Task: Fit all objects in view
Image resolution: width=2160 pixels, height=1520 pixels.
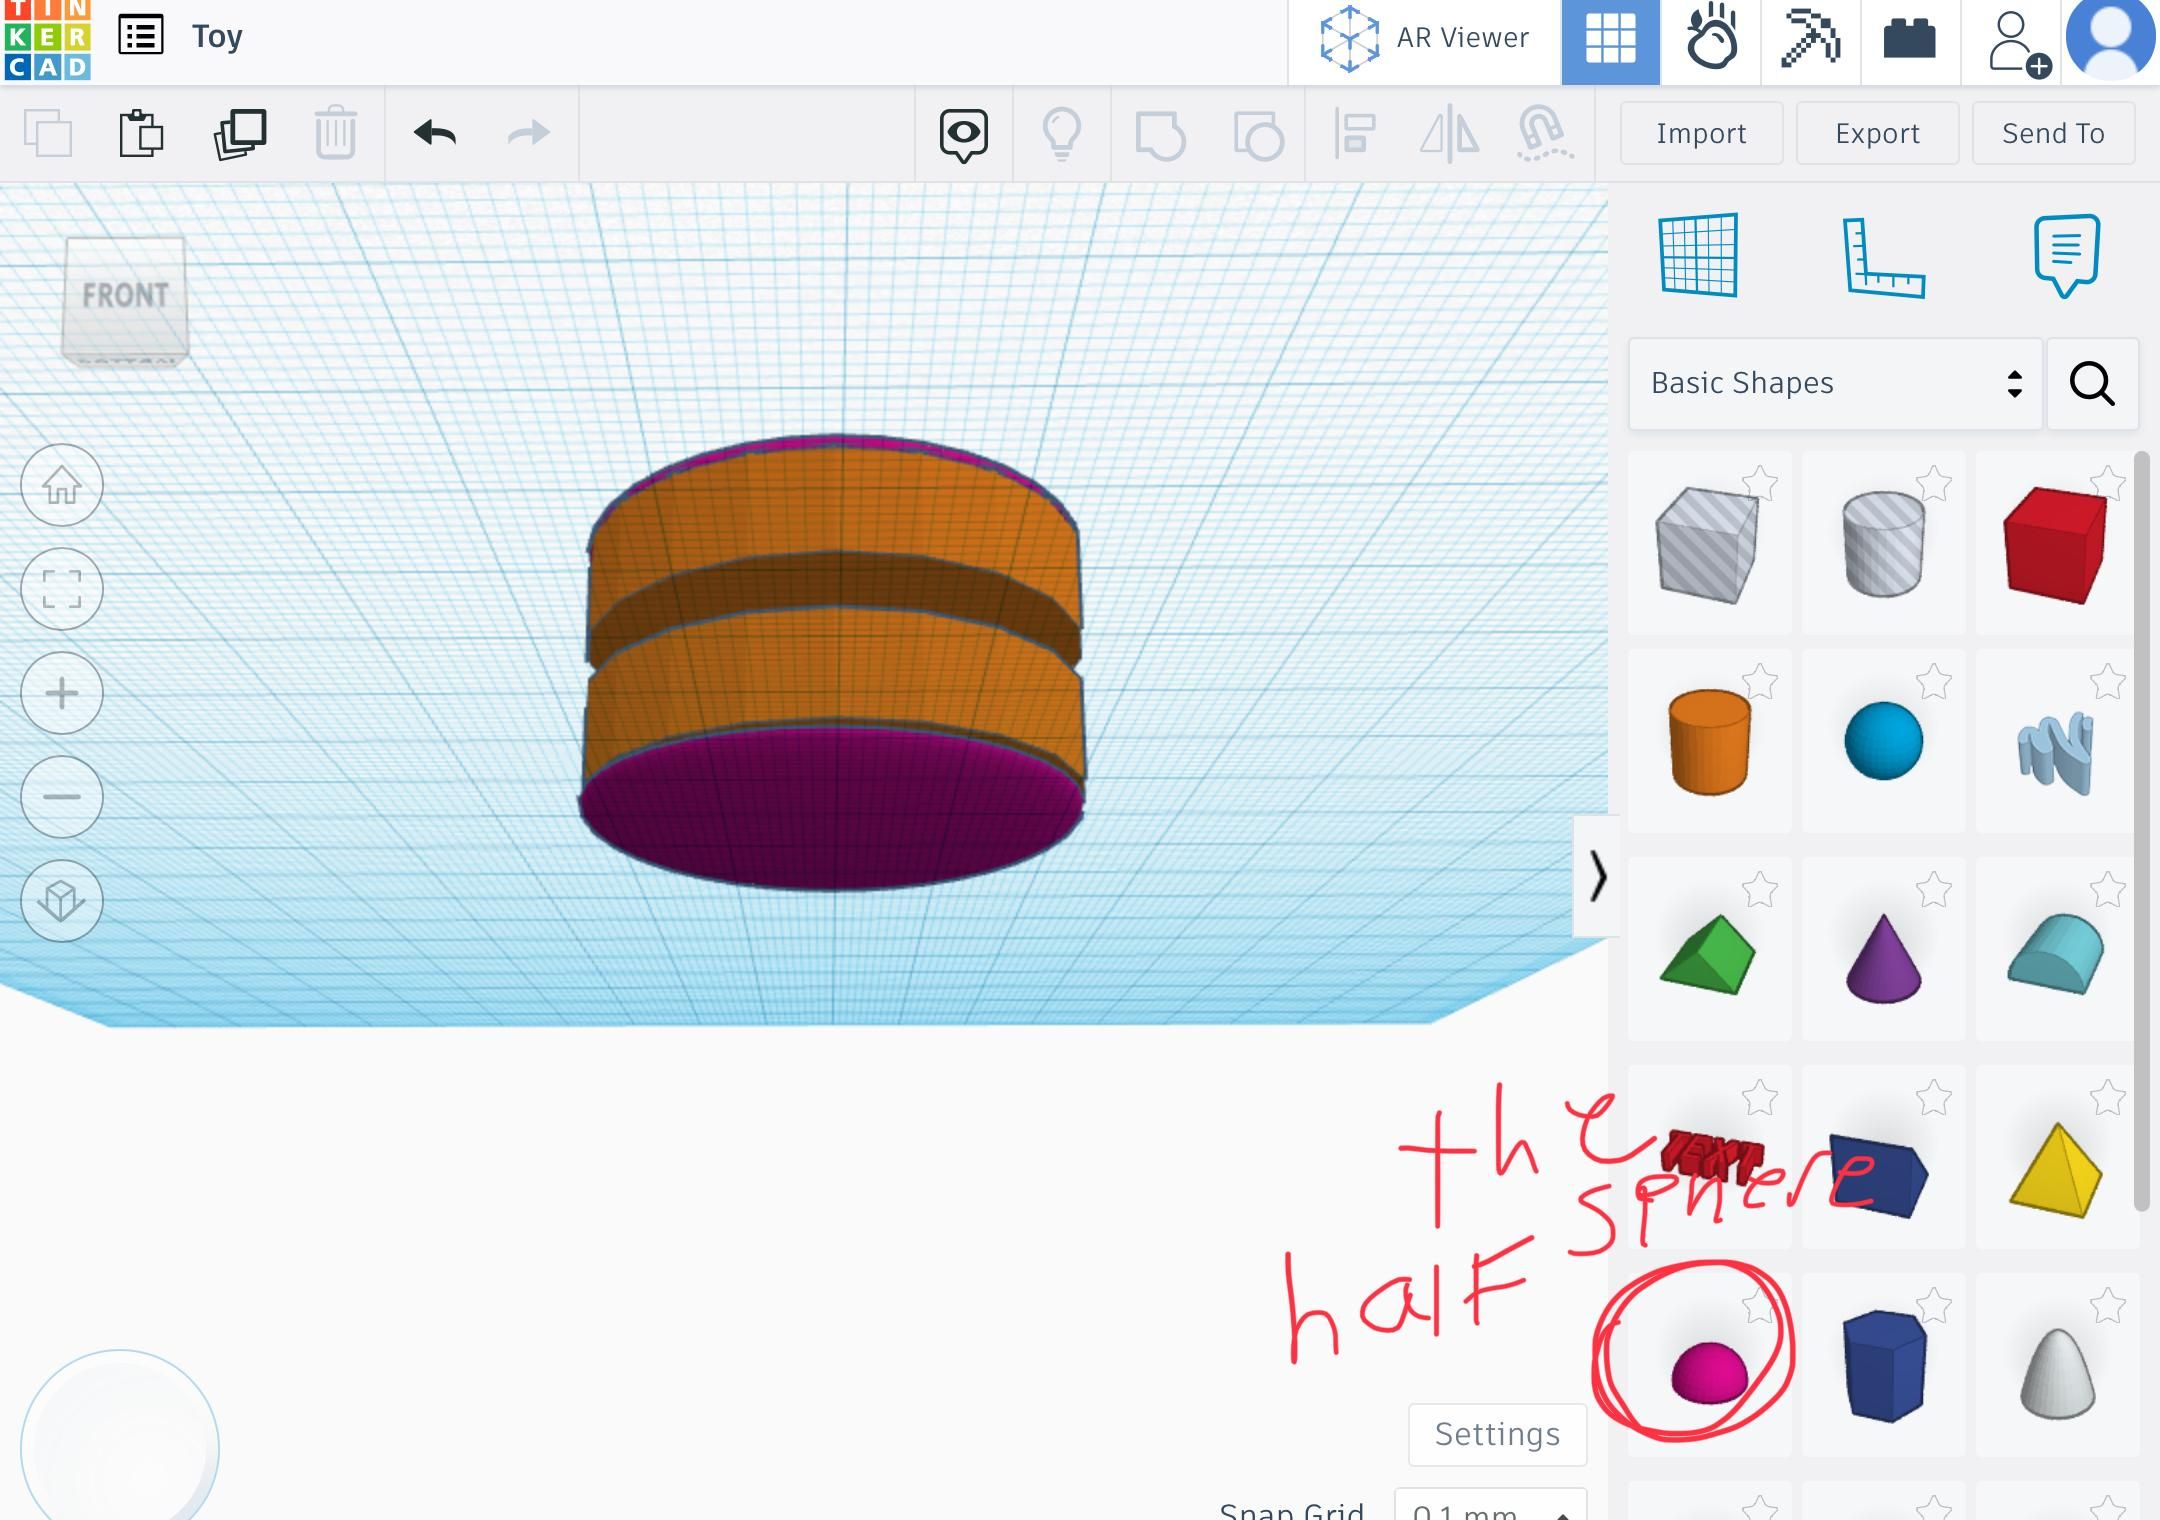Action: point(62,589)
